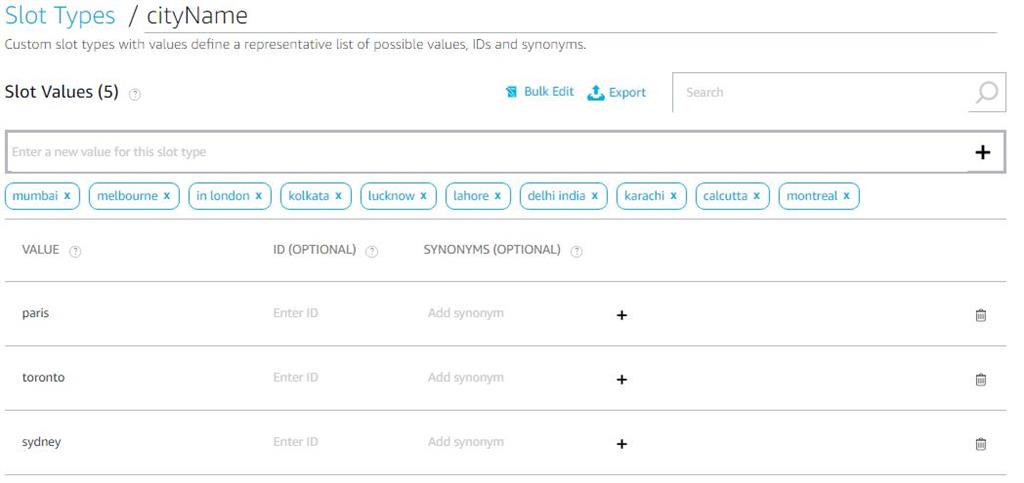Focus the new slot value input

480,152
